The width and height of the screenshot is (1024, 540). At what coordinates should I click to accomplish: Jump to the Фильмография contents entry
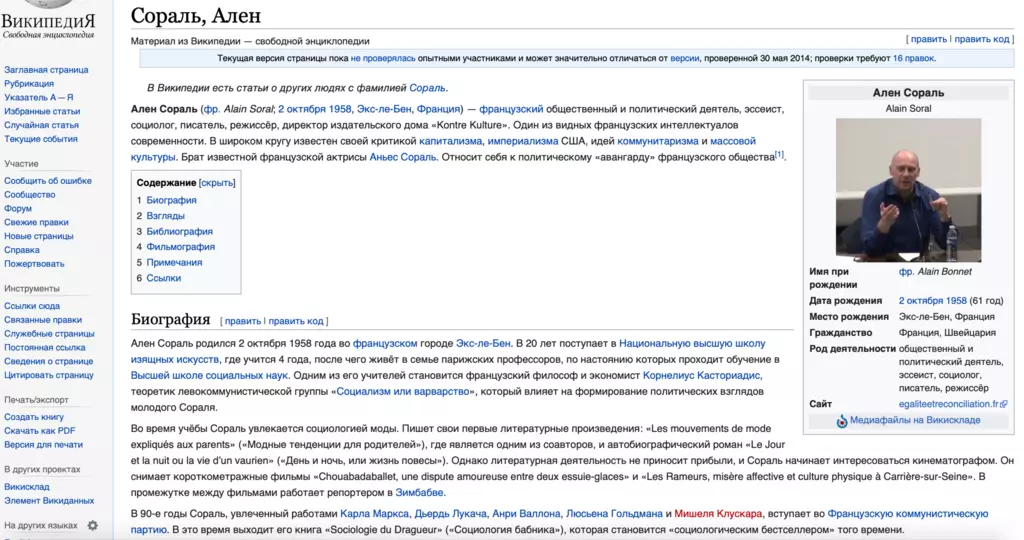pos(180,247)
